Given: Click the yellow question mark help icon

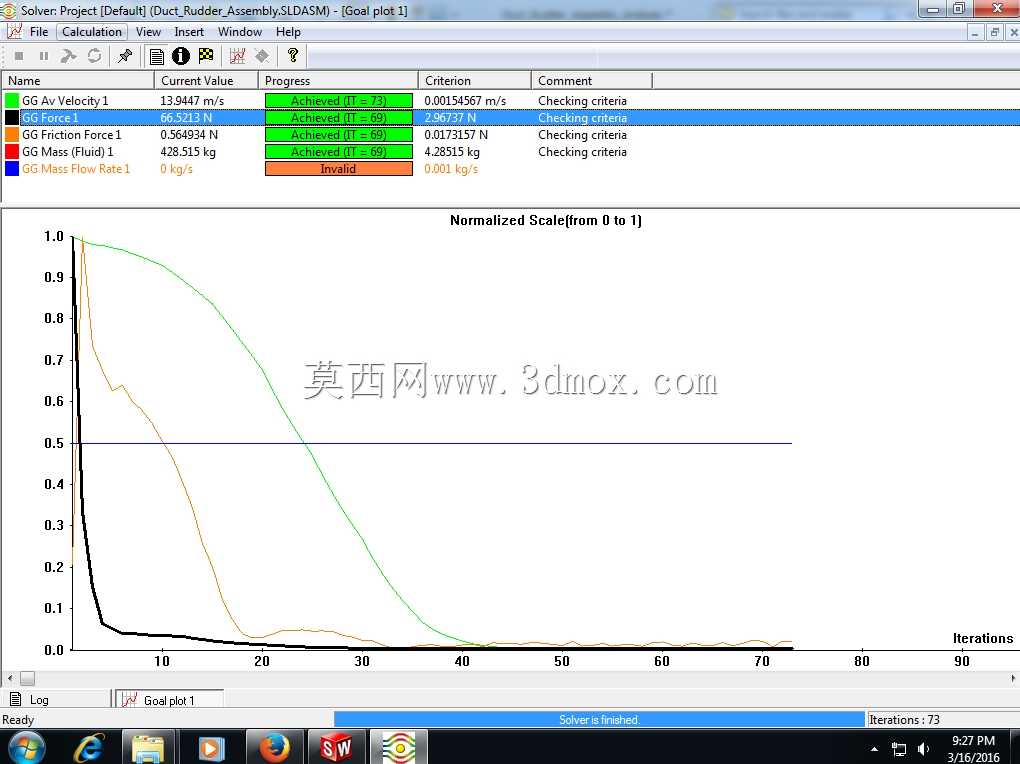Looking at the screenshot, I should pyautogui.click(x=293, y=55).
